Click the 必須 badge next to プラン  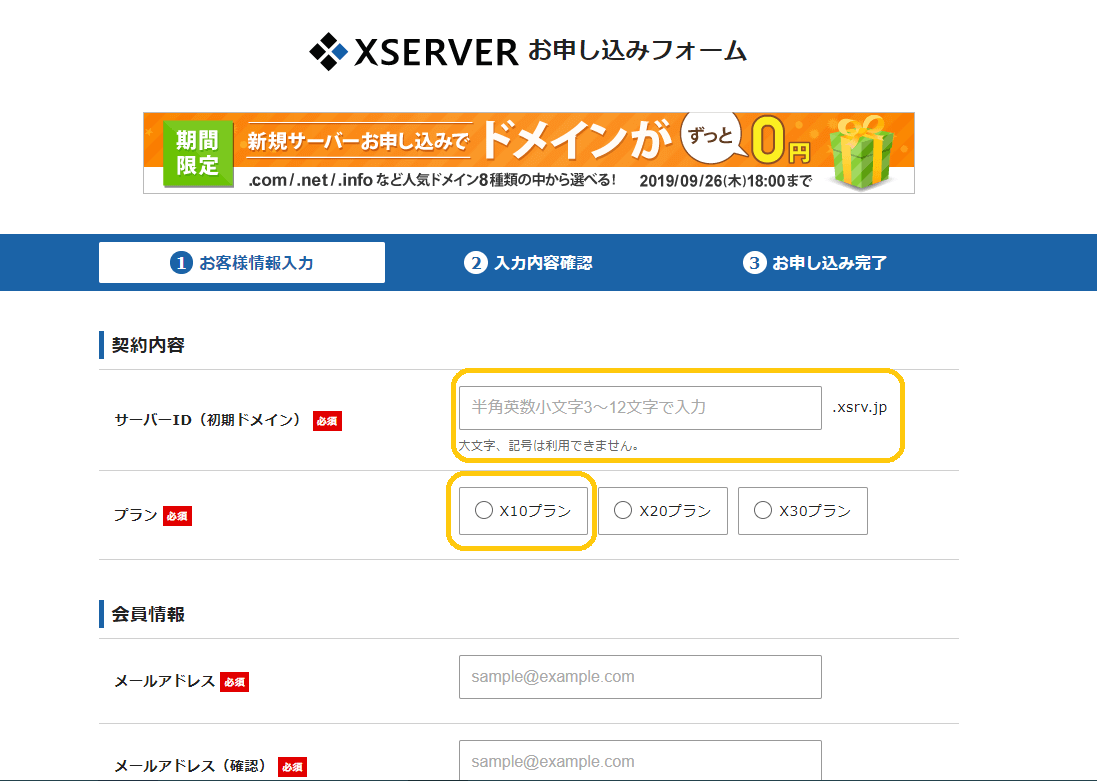(178, 516)
